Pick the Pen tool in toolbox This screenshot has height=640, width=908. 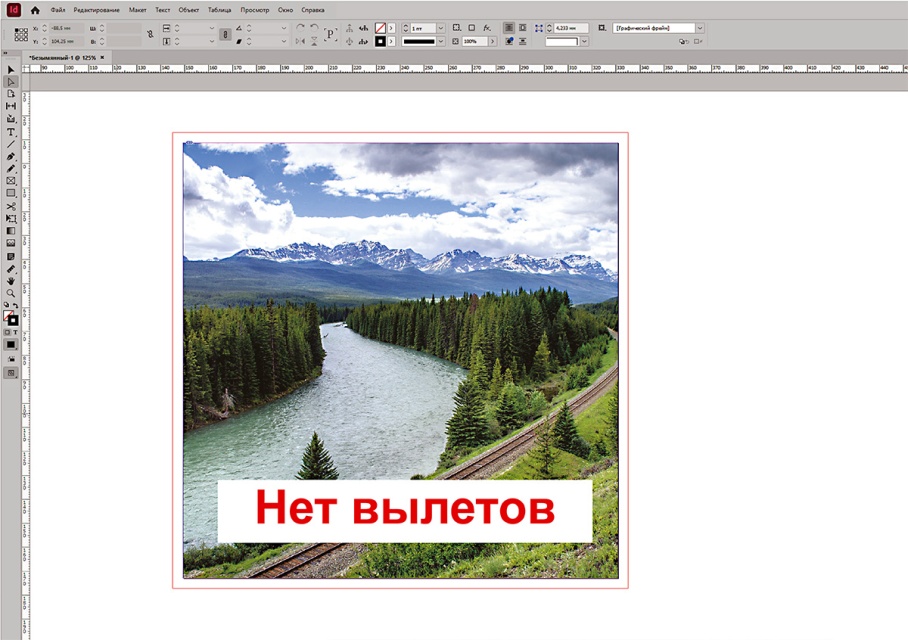coord(11,156)
